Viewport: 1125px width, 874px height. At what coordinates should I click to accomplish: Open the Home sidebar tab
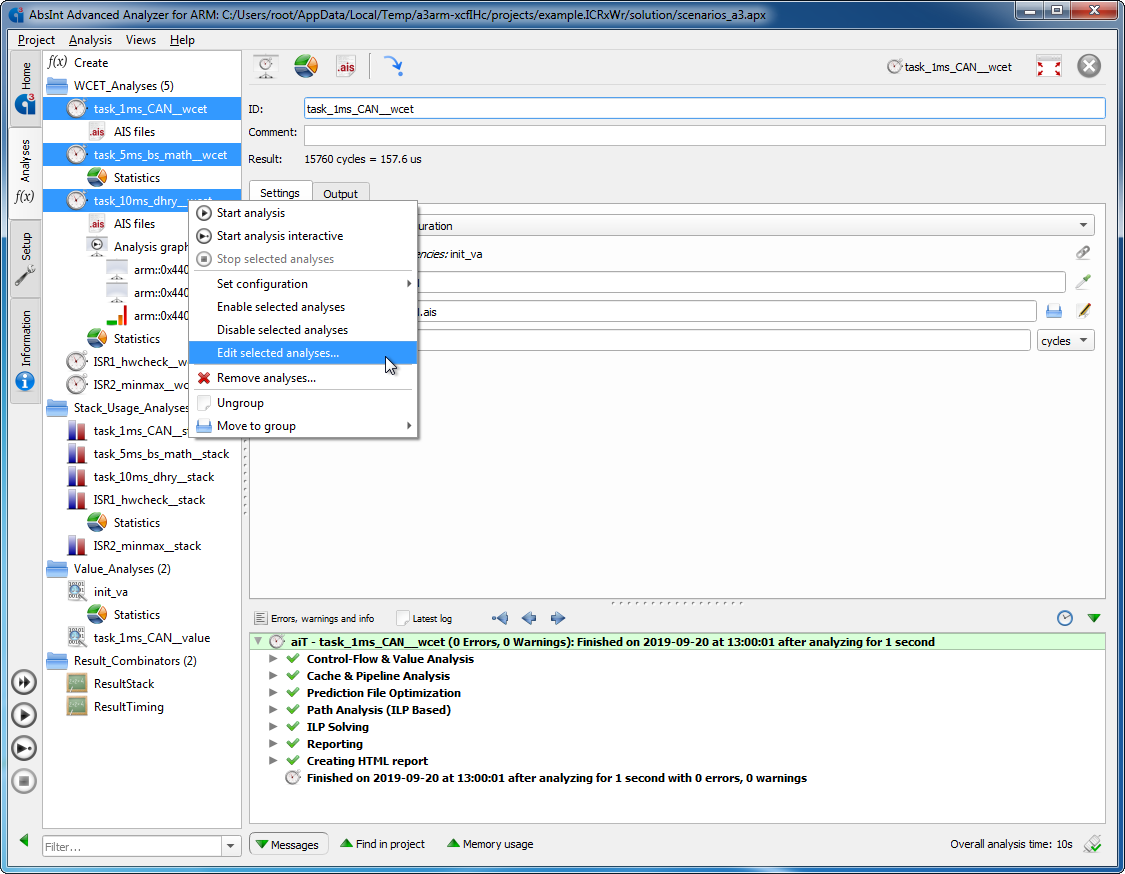point(25,88)
